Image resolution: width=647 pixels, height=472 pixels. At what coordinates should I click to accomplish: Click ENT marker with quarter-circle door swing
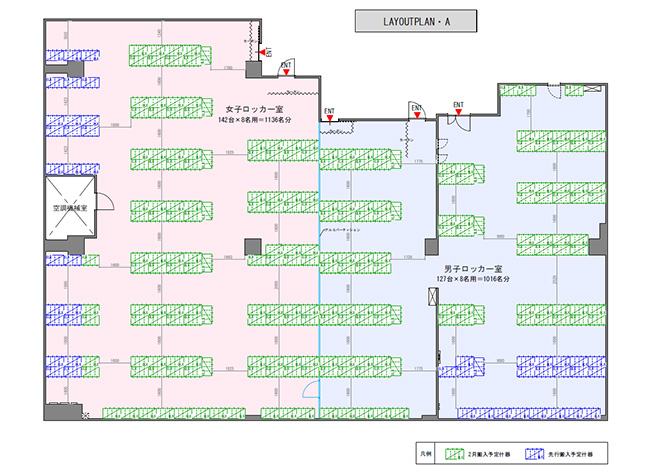[x=415, y=107]
